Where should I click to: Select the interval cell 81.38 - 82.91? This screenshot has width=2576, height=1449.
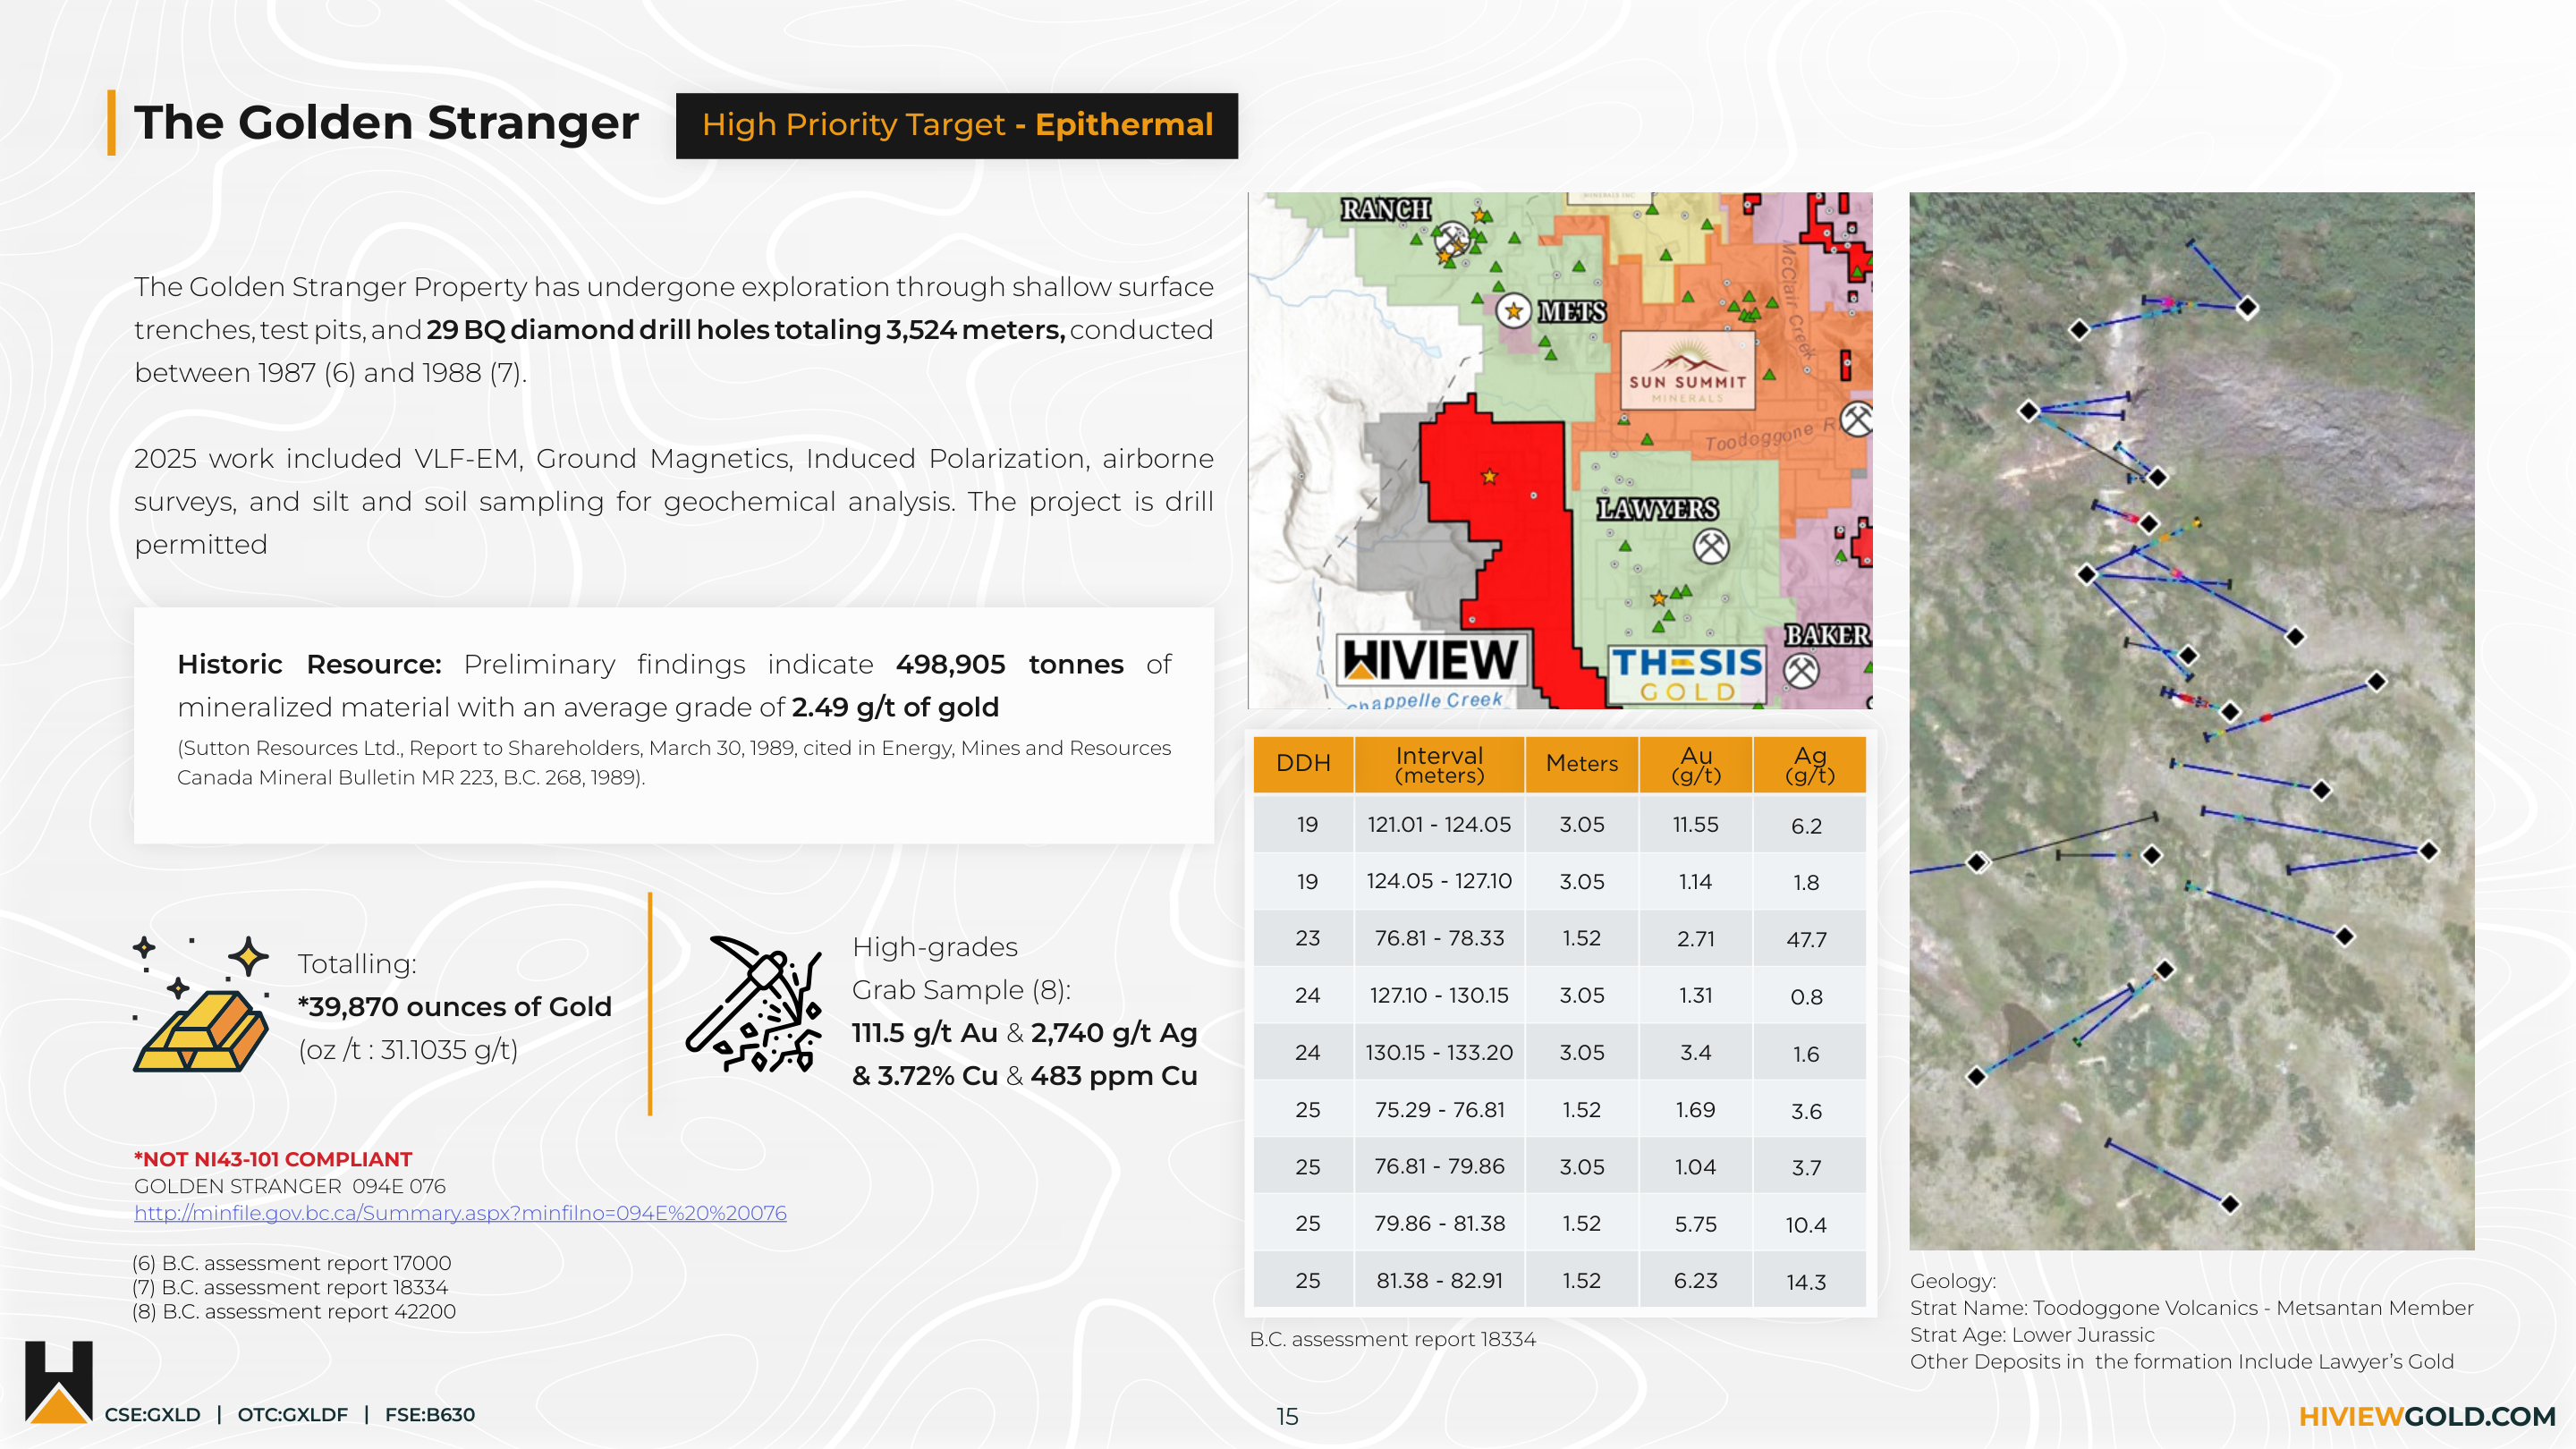[x=1439, y=1280]
